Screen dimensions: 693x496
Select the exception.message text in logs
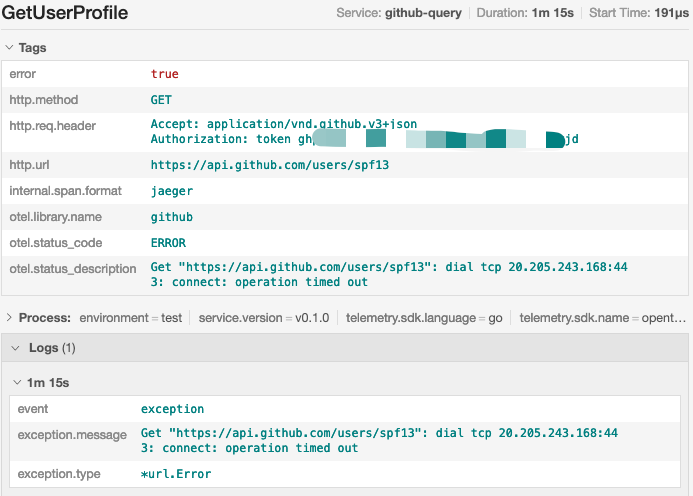coord(379,441)
